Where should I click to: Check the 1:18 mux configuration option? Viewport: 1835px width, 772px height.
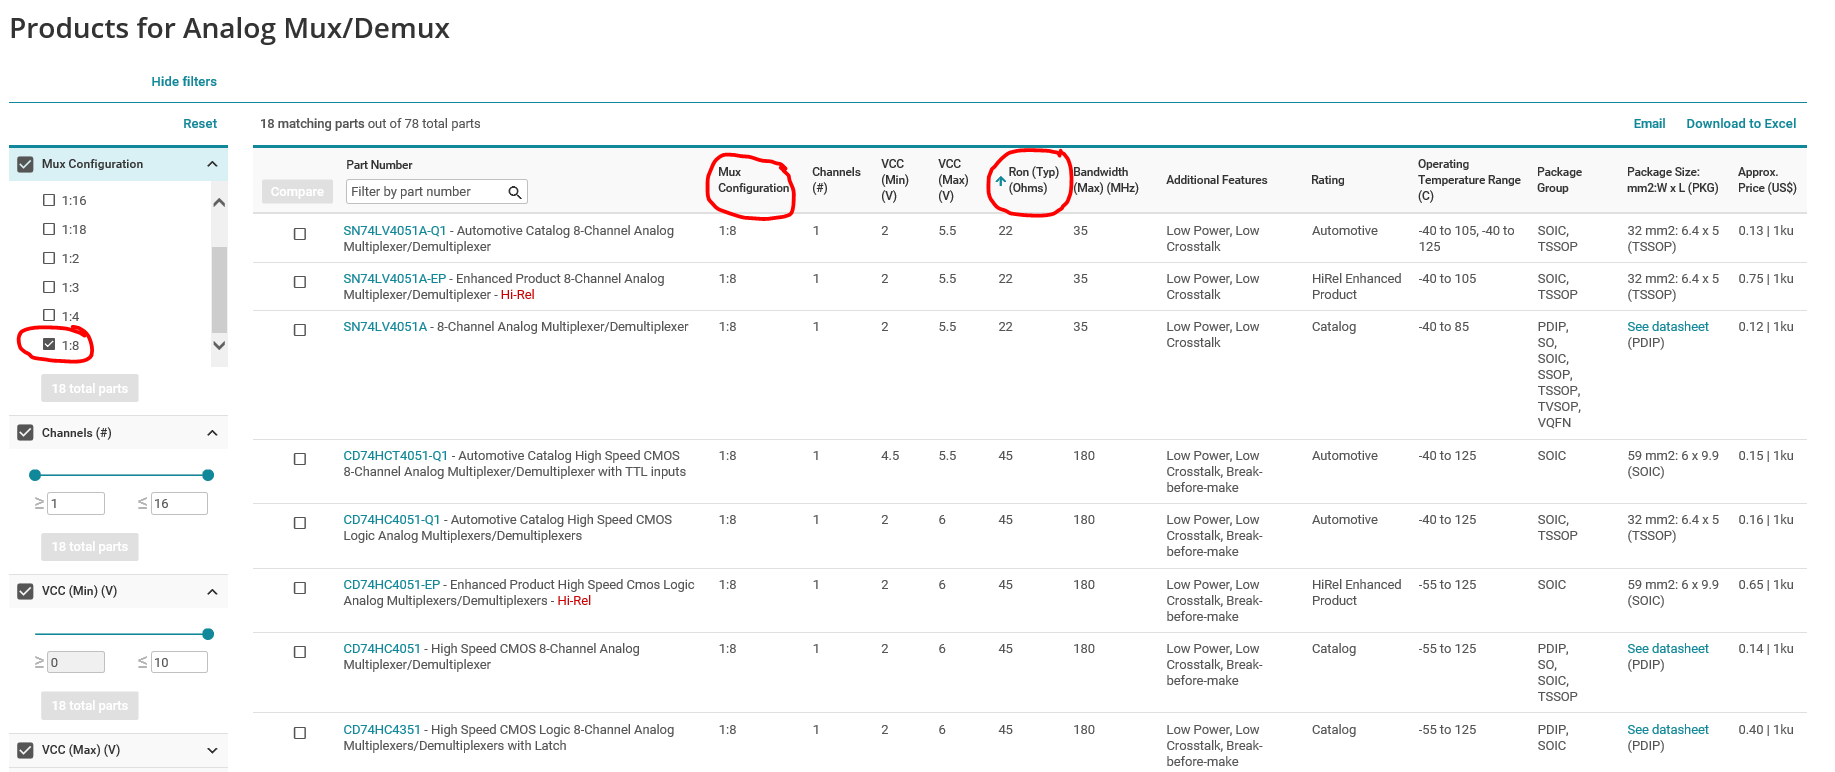[49, 229]
